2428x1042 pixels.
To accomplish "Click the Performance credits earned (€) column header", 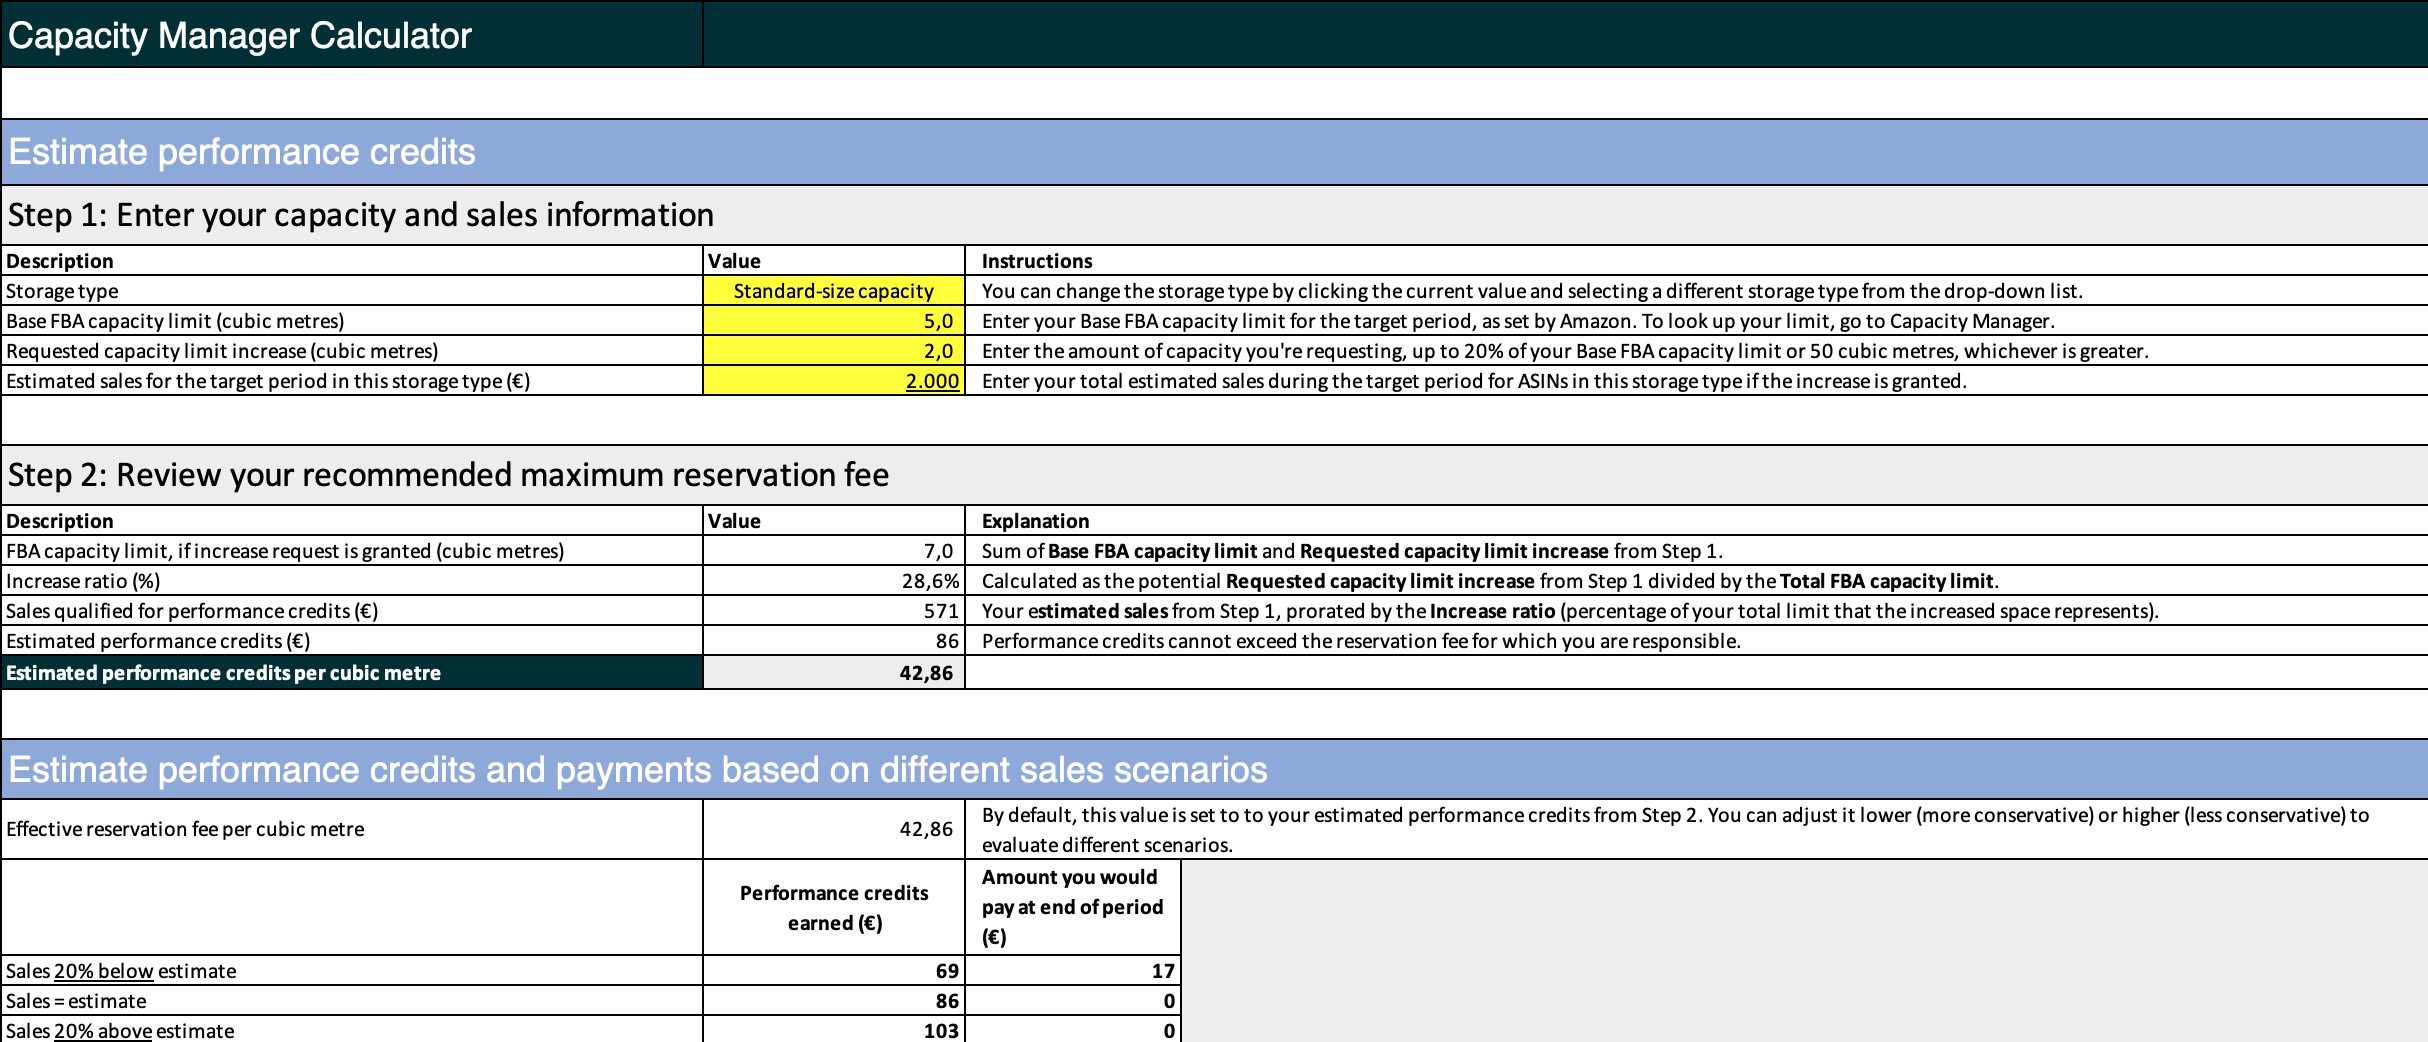I will (834, 908).
